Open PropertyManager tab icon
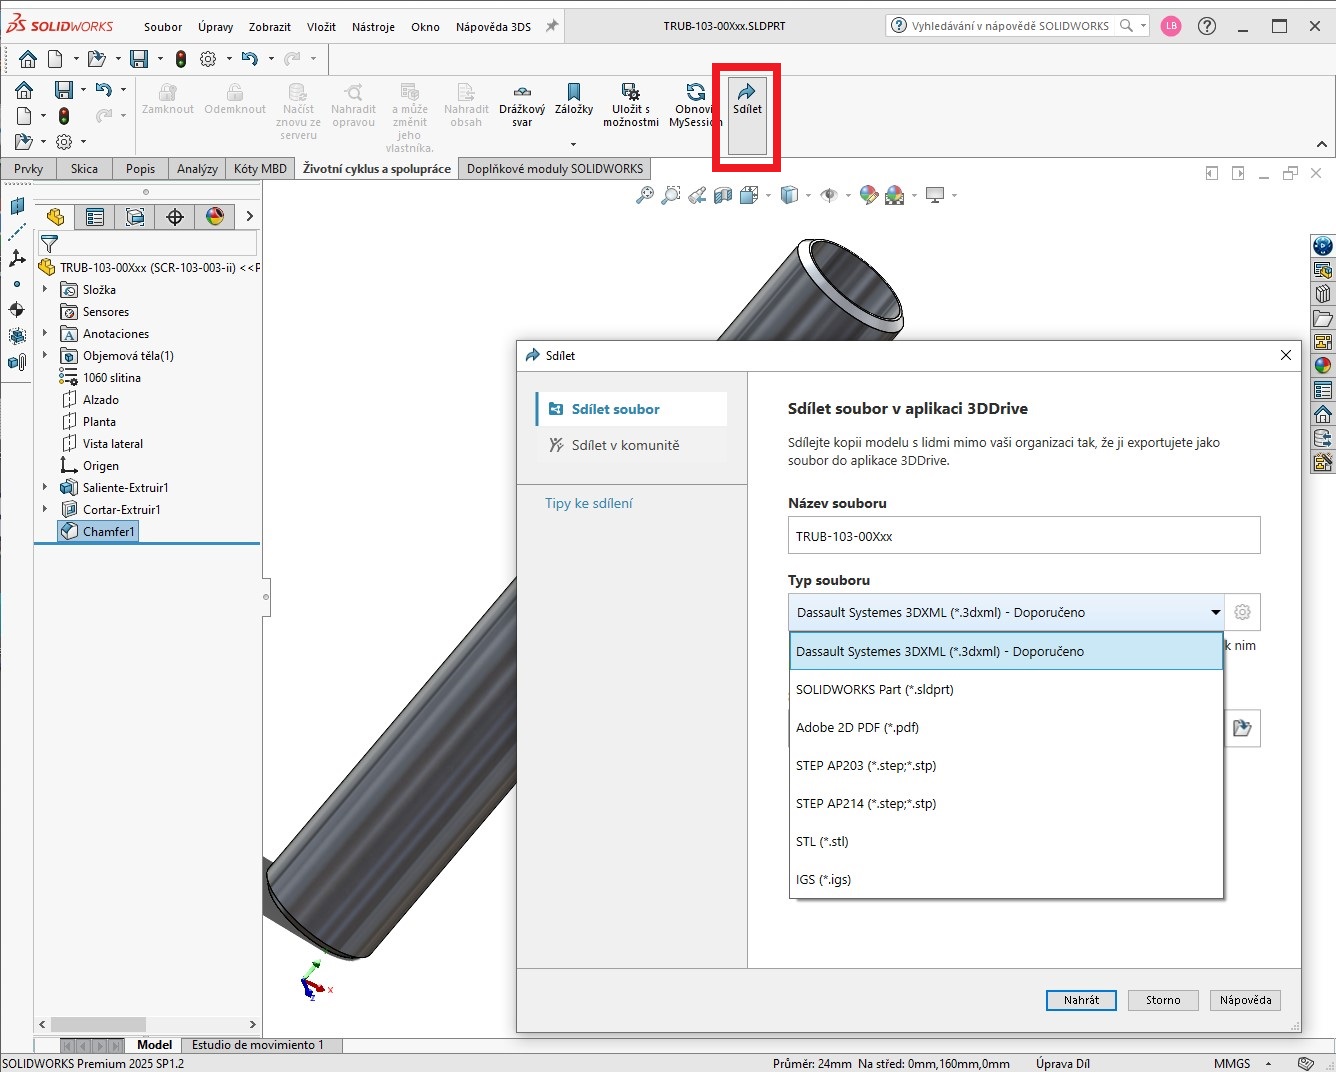 pyautogui.click(x=94, y=217)
